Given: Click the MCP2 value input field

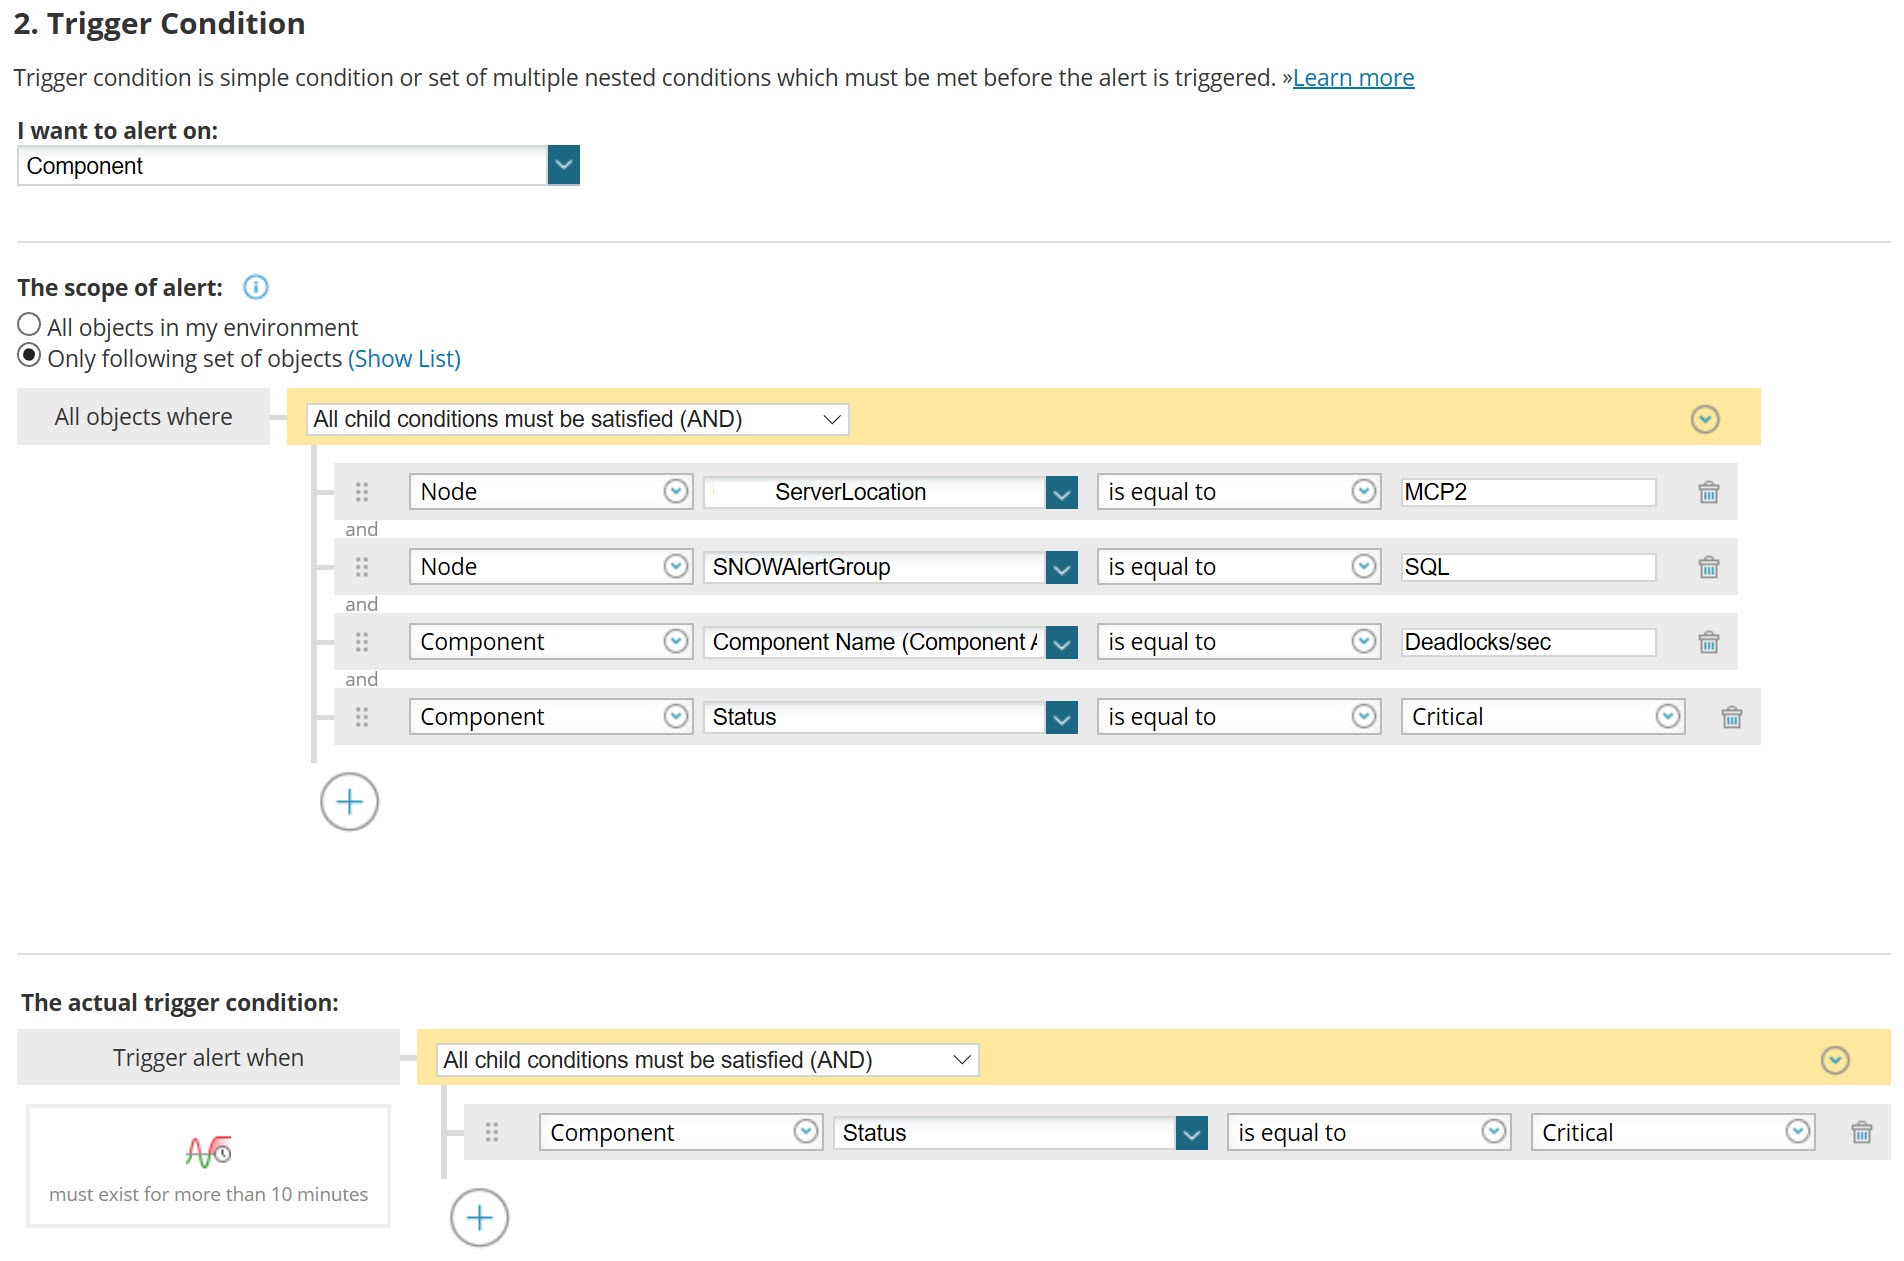Looking at the screenshot, I should pos(1527,492).
